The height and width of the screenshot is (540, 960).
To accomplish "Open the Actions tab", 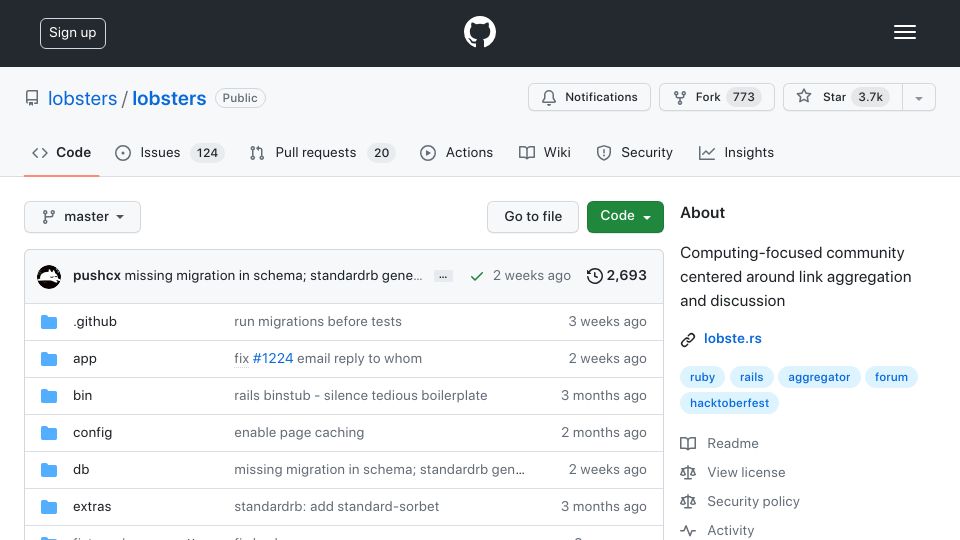I will pos(456,152).
